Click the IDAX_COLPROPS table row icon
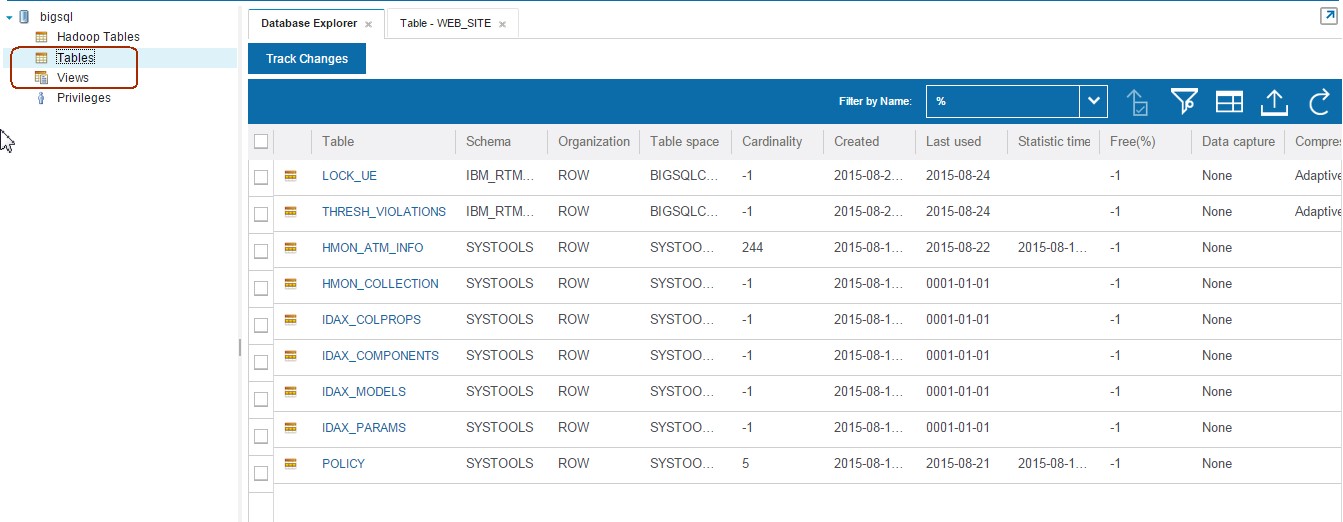 (x=291, y=319)
